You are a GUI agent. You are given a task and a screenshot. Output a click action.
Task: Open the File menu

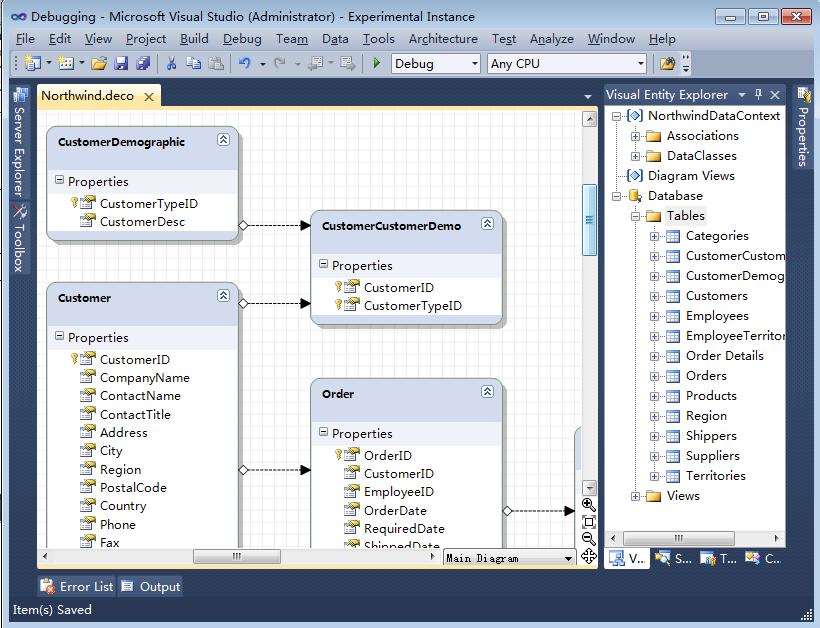pos(25,39)
